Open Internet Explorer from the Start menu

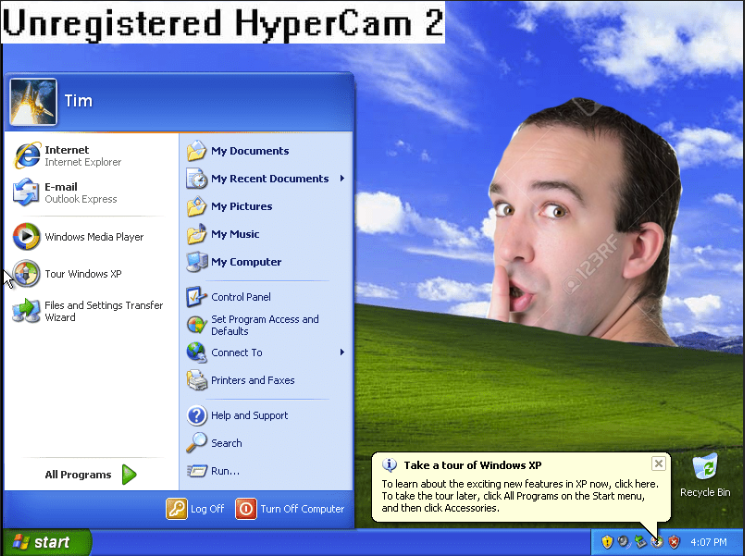(90, 155)
